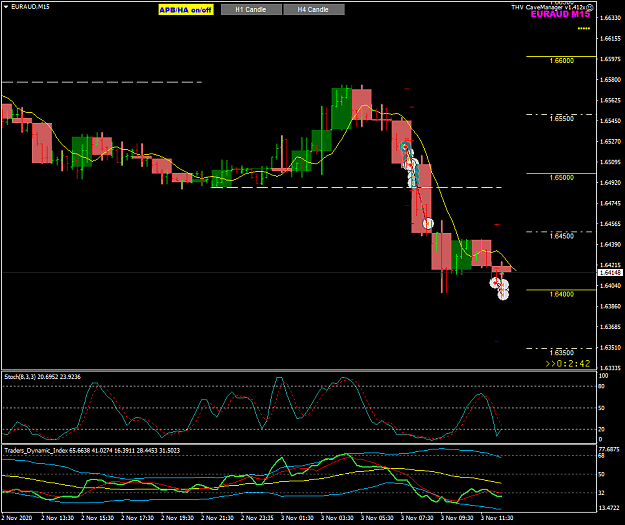The height and width of the screenshot is (525, 625).
Task: Click the 3 Nov 01:30 time label
Action: [x=297, y=518]
